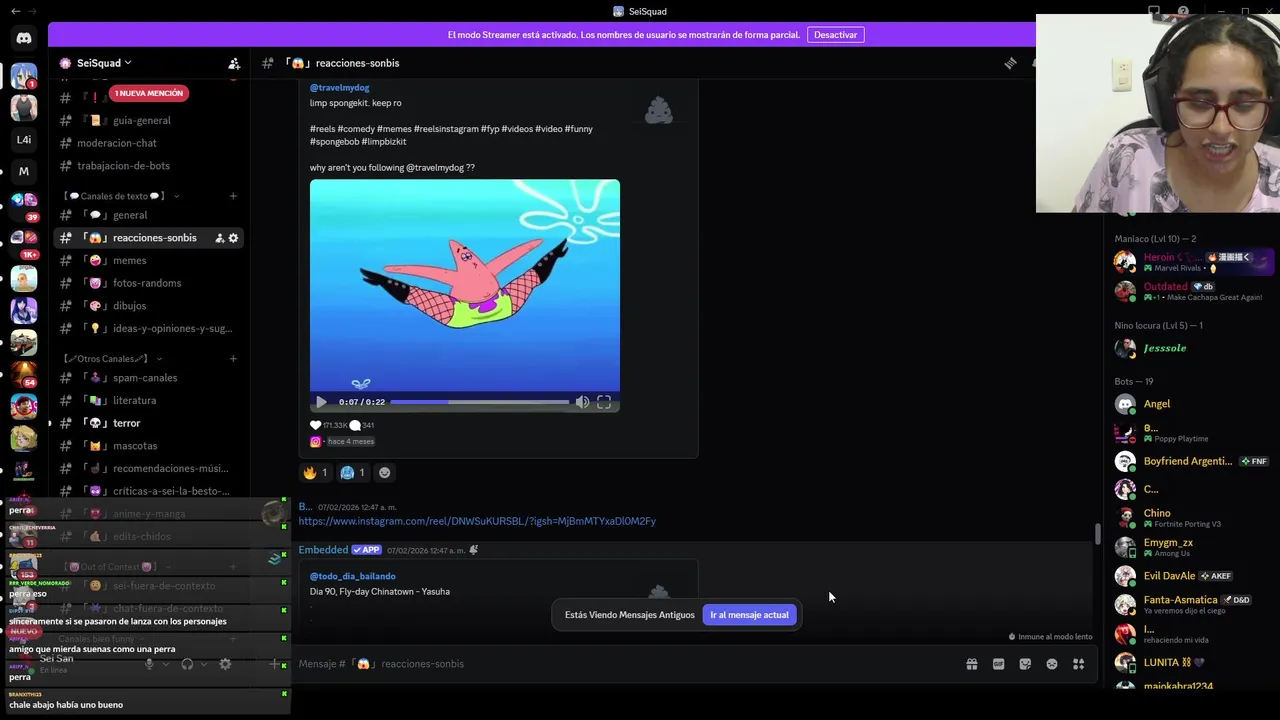The width and height of the screenshot is (1280, 720).
Task: Open the L4i server icon
Action: pyautogui.click(x=24, y=140)
